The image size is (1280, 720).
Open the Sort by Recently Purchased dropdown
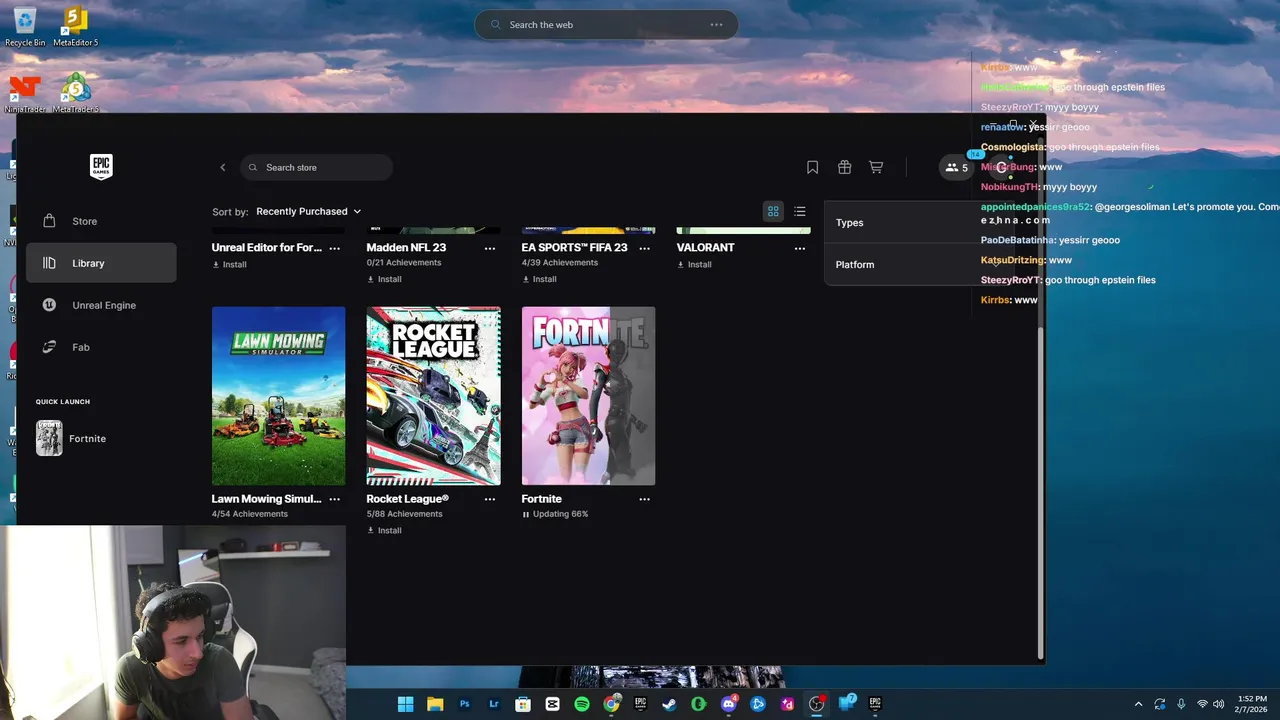click(309, 211)
